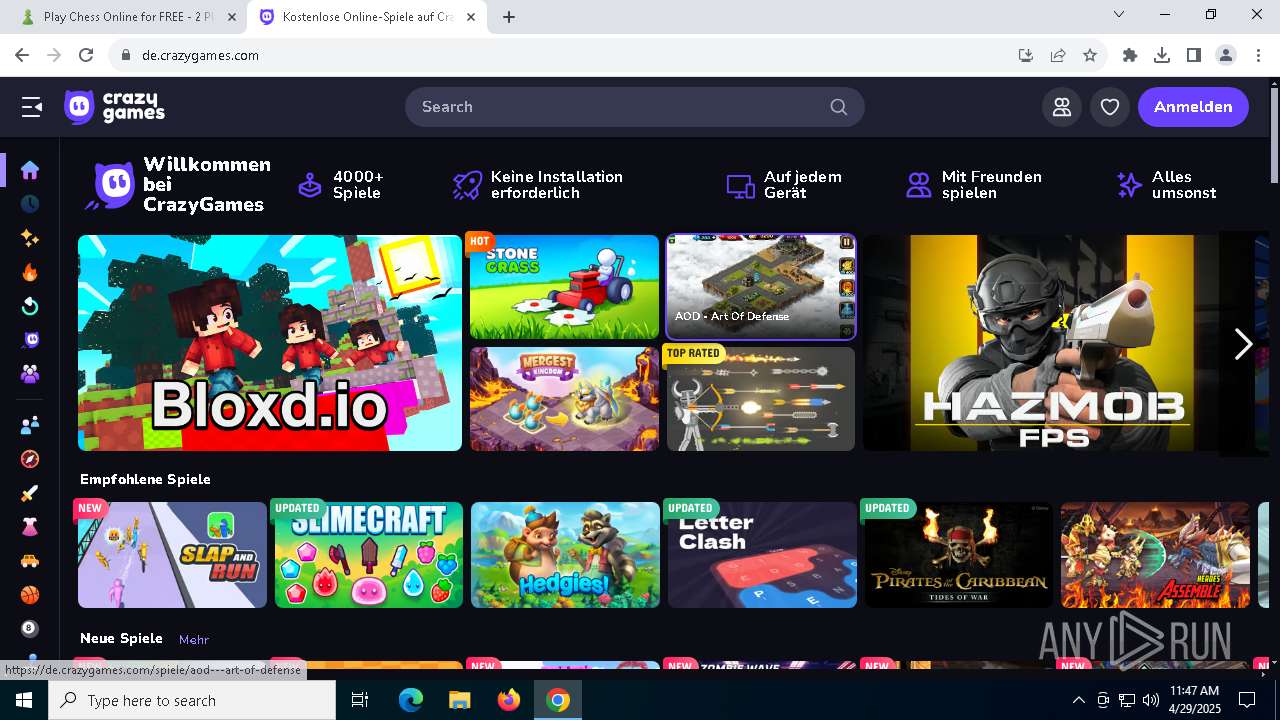Toggle Chrome side panel icon
Viewport: 1280px width, 720px height.
coord(1194,55)
